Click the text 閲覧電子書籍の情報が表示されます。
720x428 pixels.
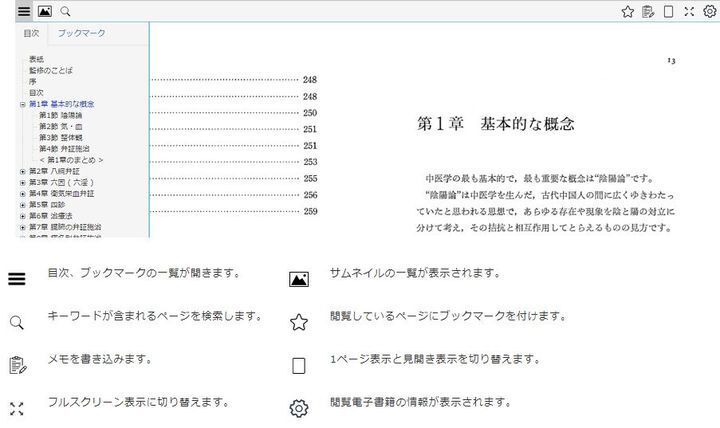421,402
